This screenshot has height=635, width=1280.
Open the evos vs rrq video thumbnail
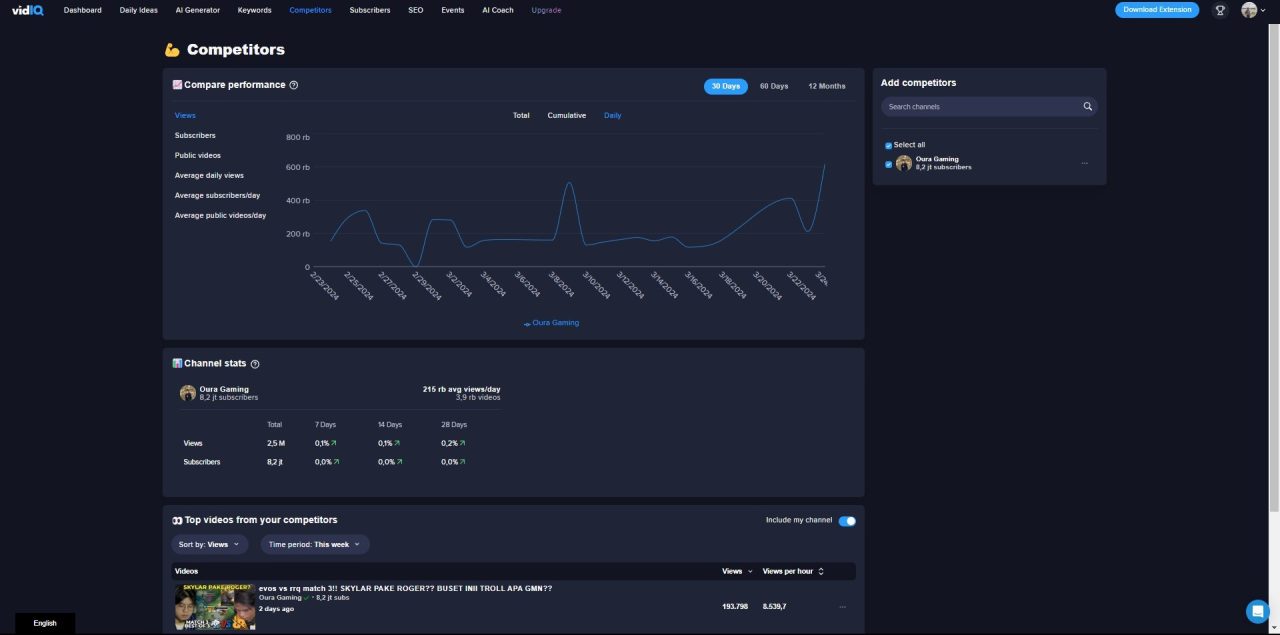pyautogui.click(x=214, y=607)
